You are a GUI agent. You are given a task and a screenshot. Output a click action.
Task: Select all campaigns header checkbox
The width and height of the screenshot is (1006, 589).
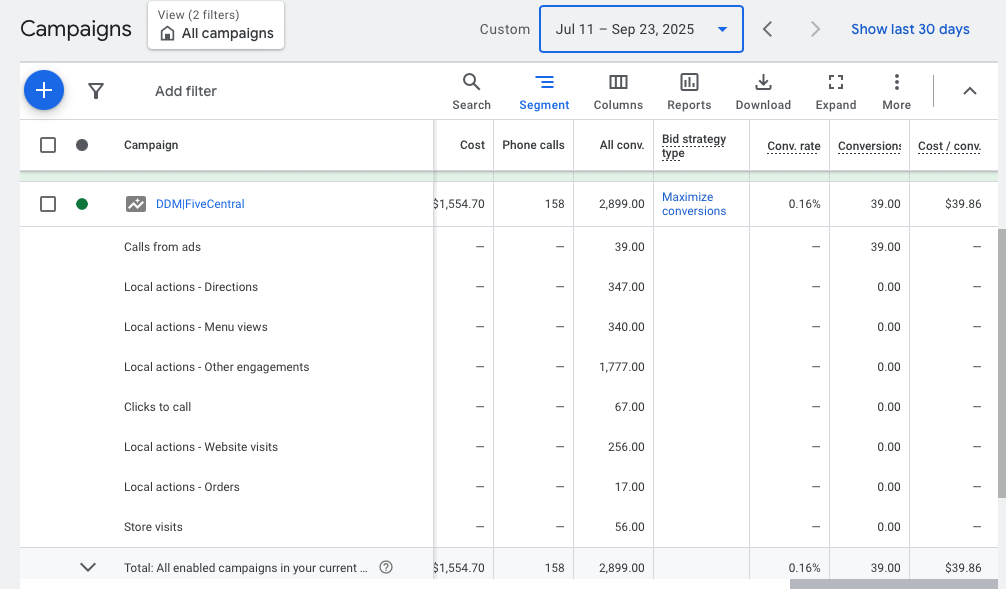tap(48, 145)
